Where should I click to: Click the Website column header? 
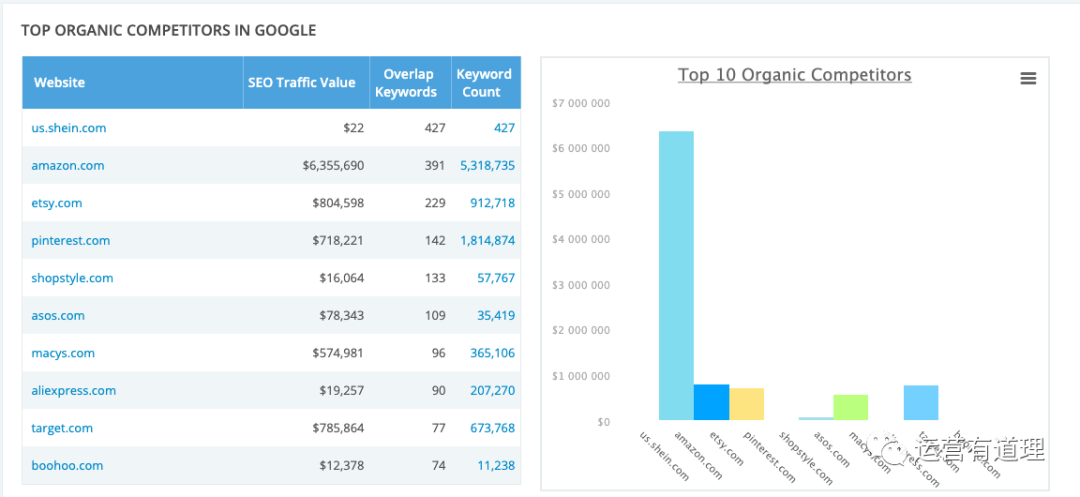(x=60, y=83)
